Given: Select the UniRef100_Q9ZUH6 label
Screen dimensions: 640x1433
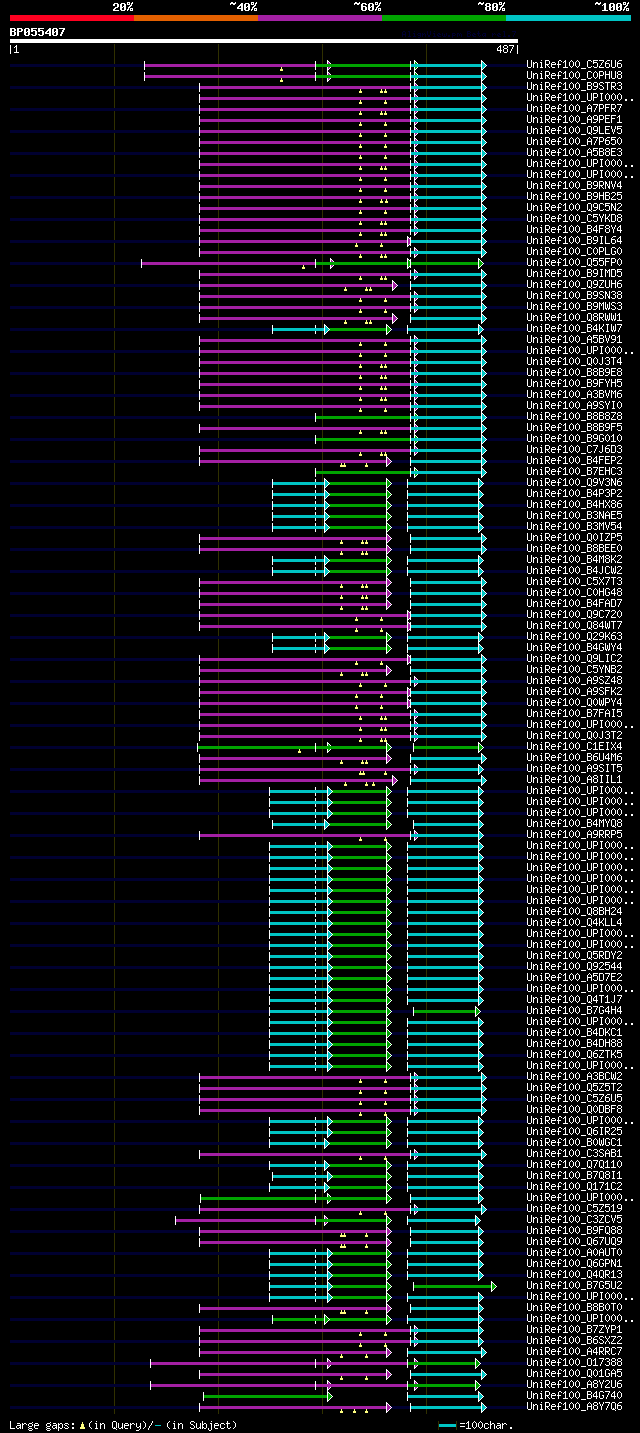Looking at the screenshot, I should pyautogui.click(x=574, y=285).
